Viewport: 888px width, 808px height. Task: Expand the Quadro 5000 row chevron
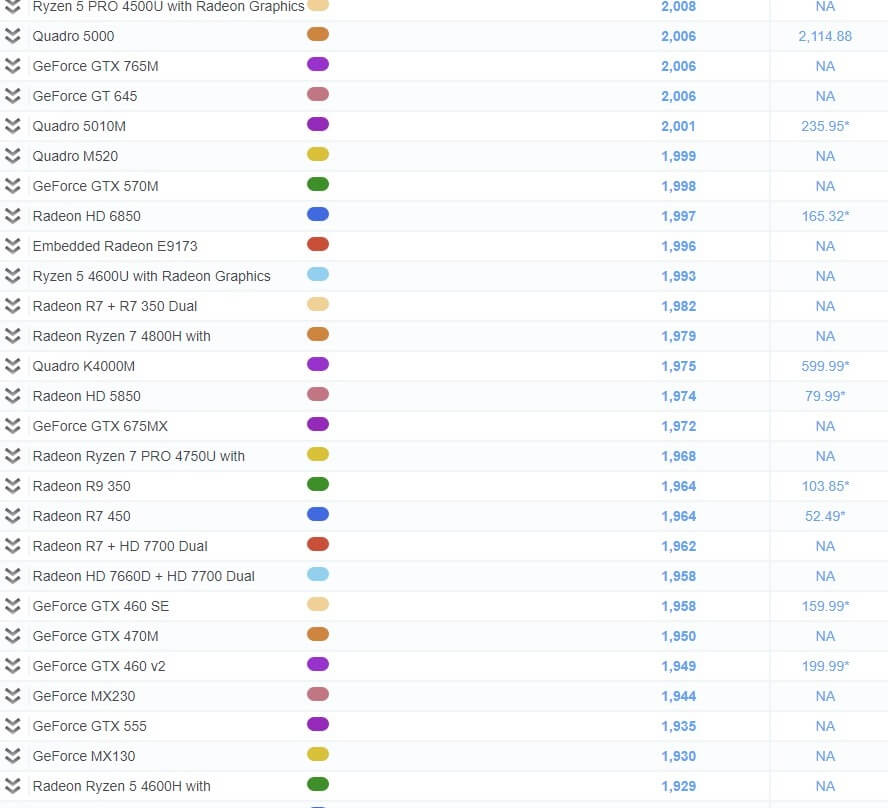[12, 36]
